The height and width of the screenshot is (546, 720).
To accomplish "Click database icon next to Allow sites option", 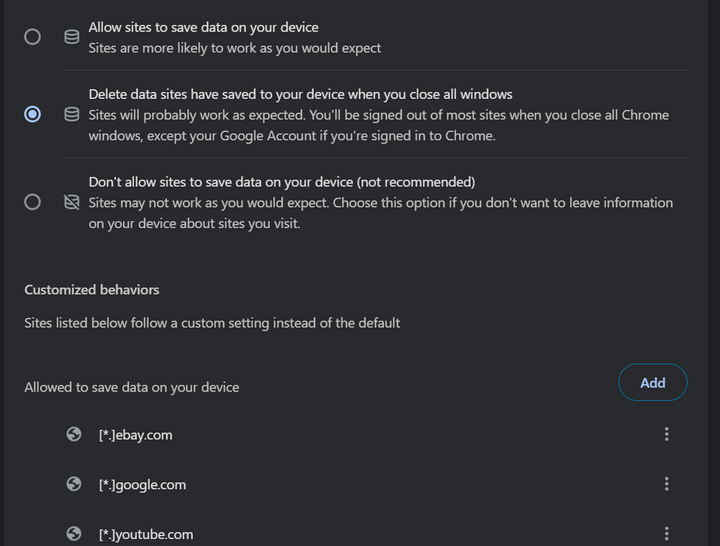I will coord(72,37).
